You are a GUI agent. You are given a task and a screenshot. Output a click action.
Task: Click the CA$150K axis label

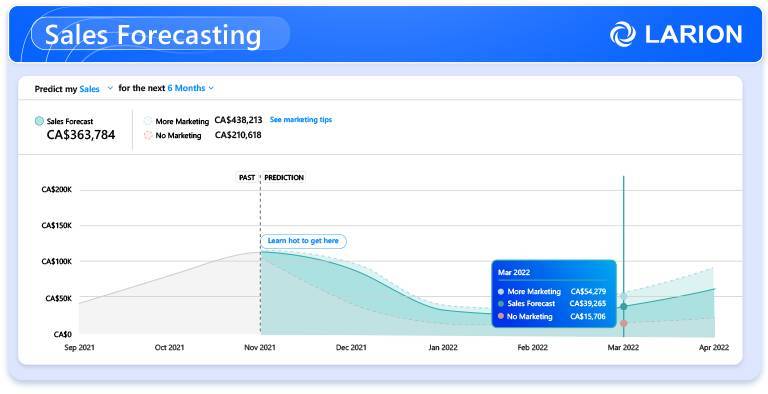coord(56,225)
